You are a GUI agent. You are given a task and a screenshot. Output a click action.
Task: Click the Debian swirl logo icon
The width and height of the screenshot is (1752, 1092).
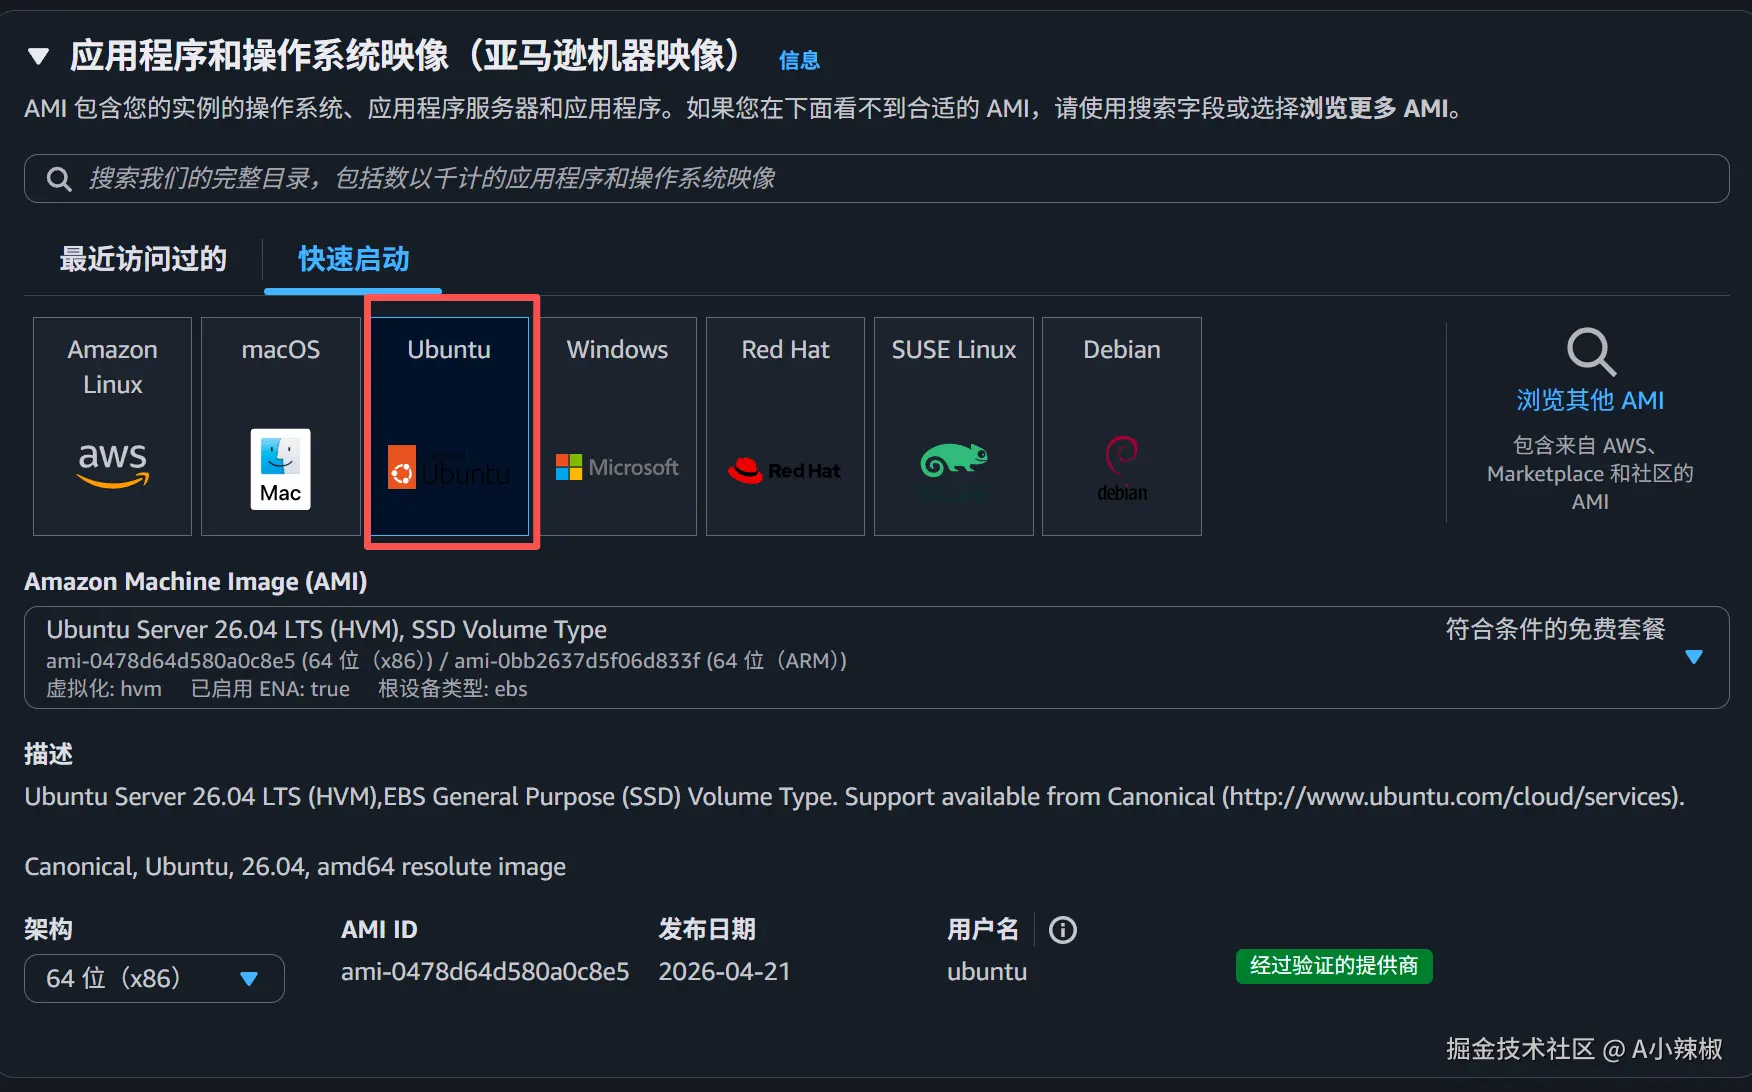pos(1122,468)
